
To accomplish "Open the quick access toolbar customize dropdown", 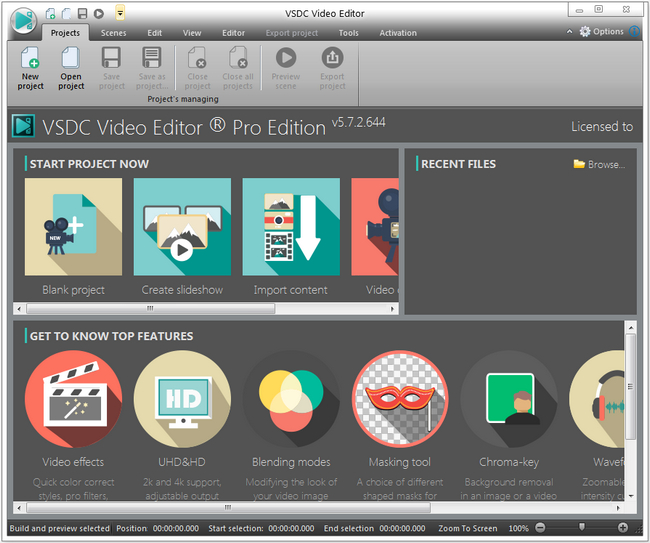I will (120, 13).
